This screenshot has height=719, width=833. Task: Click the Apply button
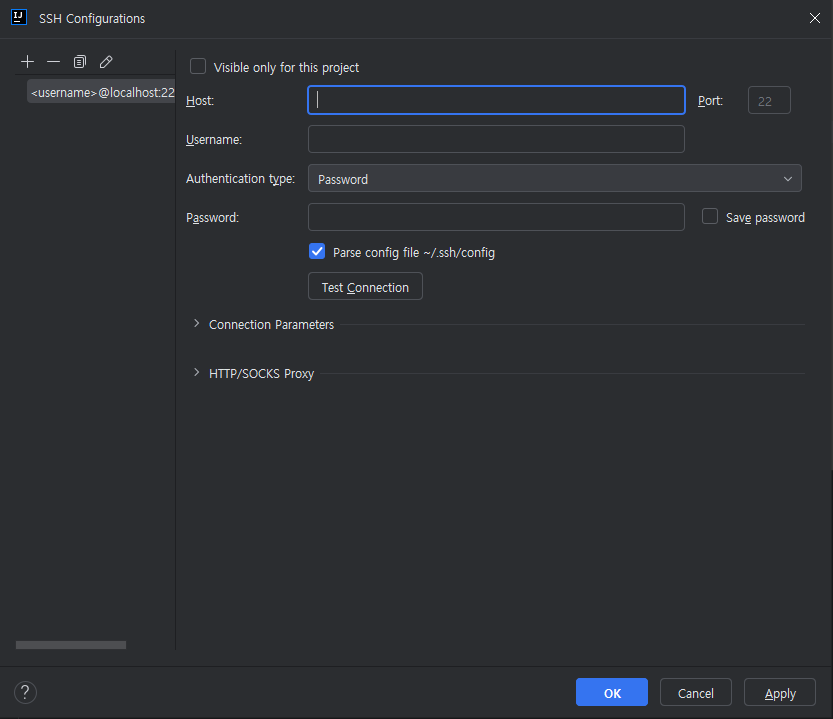[780, 692]
